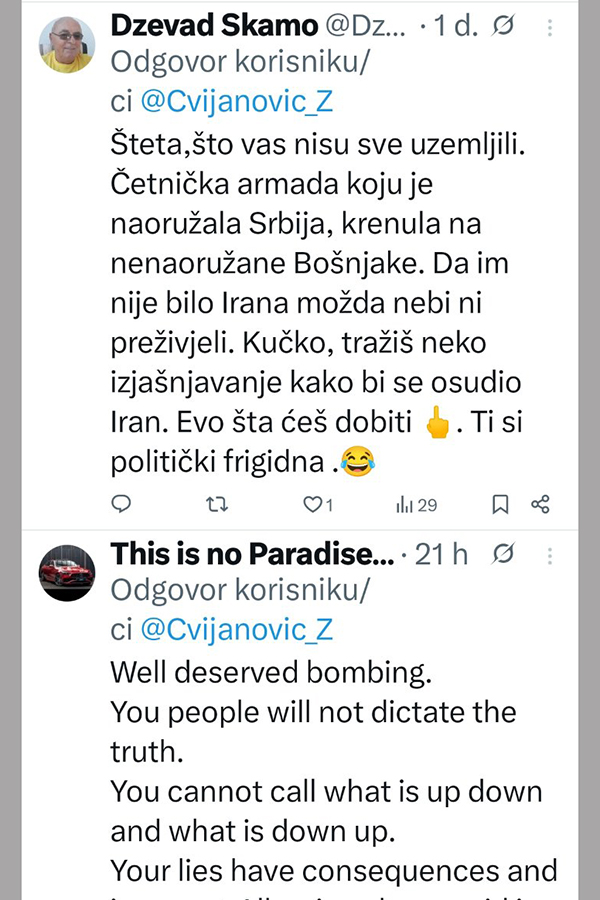Viewport: 600px width, 900px height.
Task: Open This is no Paradise profile name
Action: click(252, 553)
